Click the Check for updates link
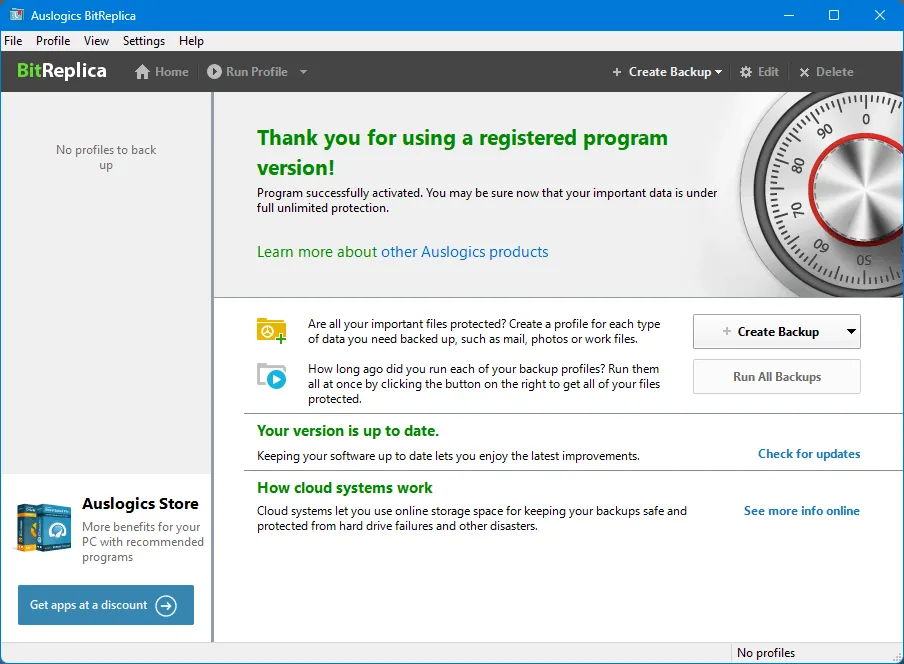The image size is (904, 664). click(x=809, y=454)
